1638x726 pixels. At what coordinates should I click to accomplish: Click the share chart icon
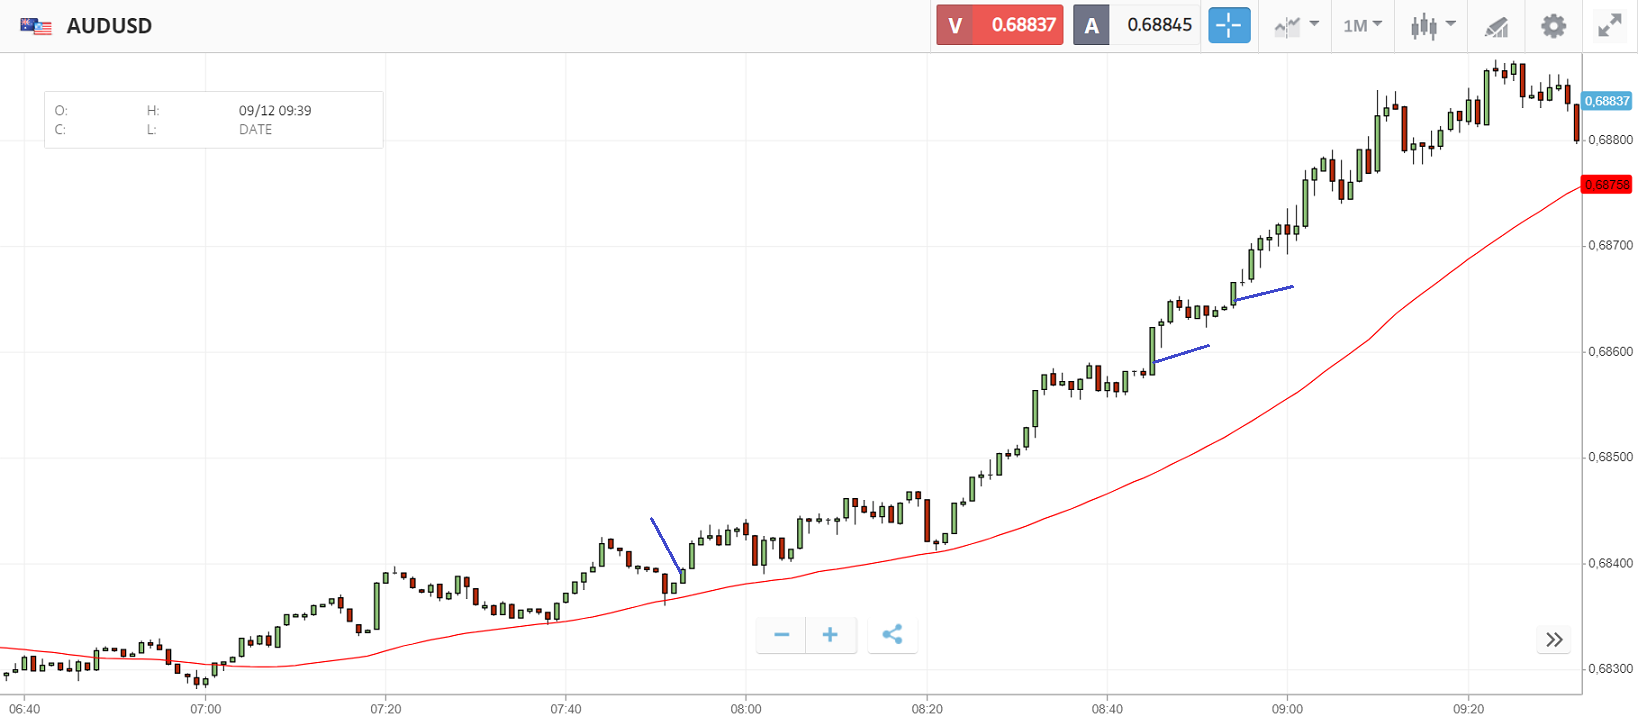click(892, 635)
